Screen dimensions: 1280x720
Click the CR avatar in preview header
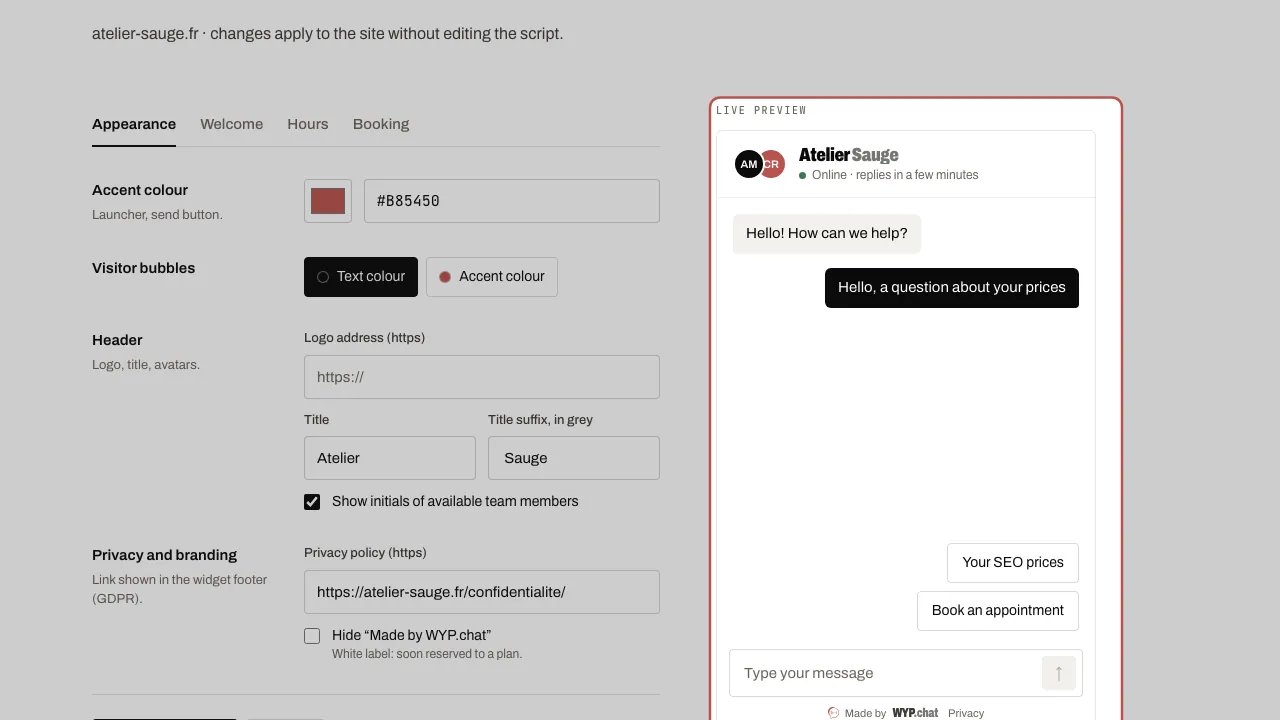point(774,164)
